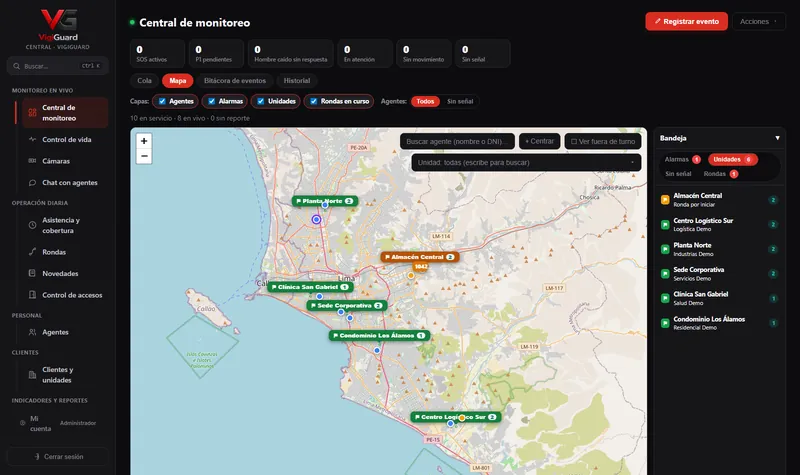Select Sede Corporativa list row

pos(719,274)
